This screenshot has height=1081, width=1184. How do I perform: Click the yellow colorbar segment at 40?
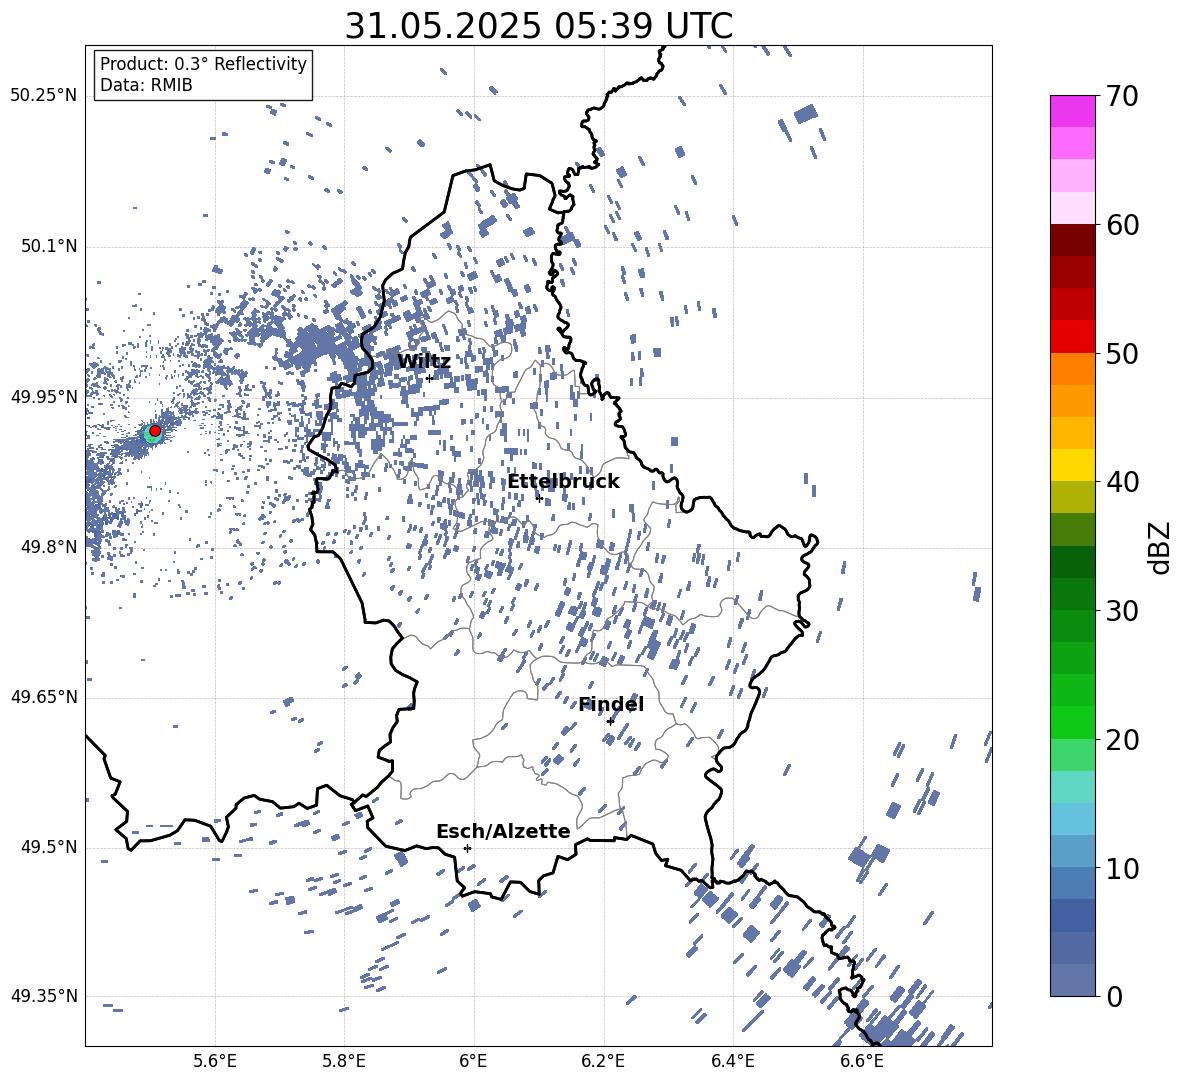pos(1072,465)
